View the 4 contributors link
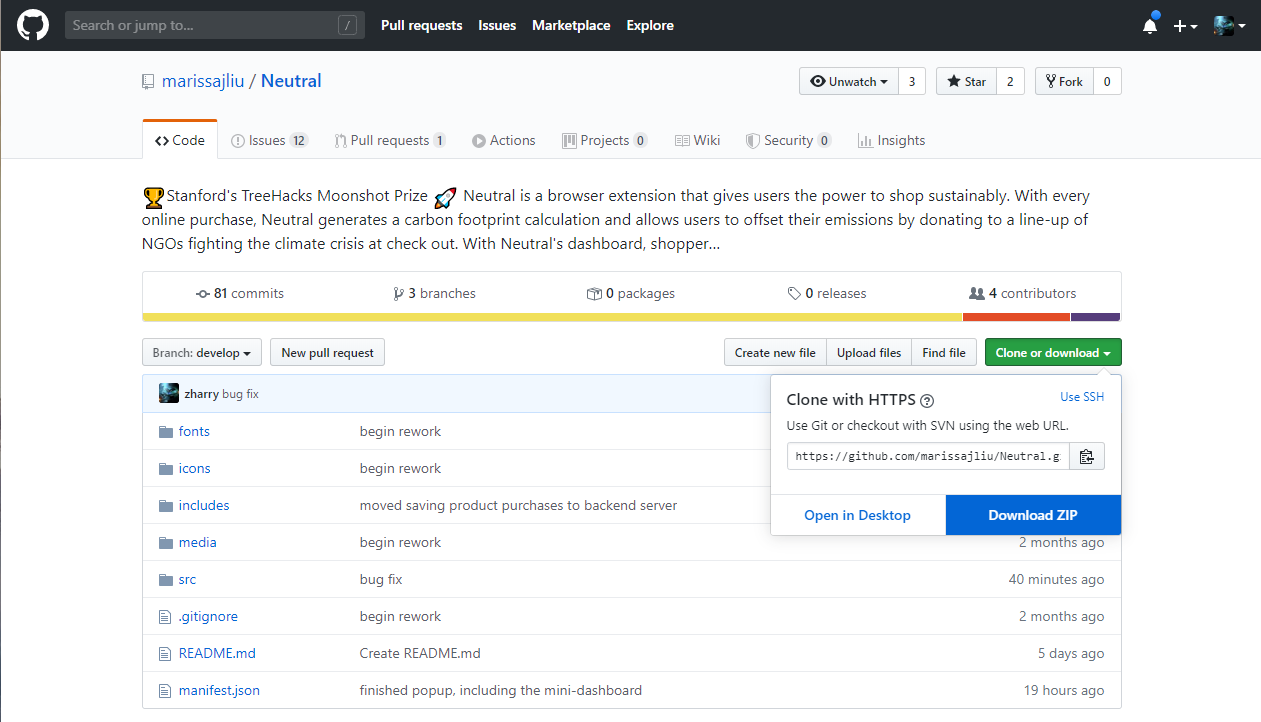This screenshot has height=722, width=1261. (1023, 294)
